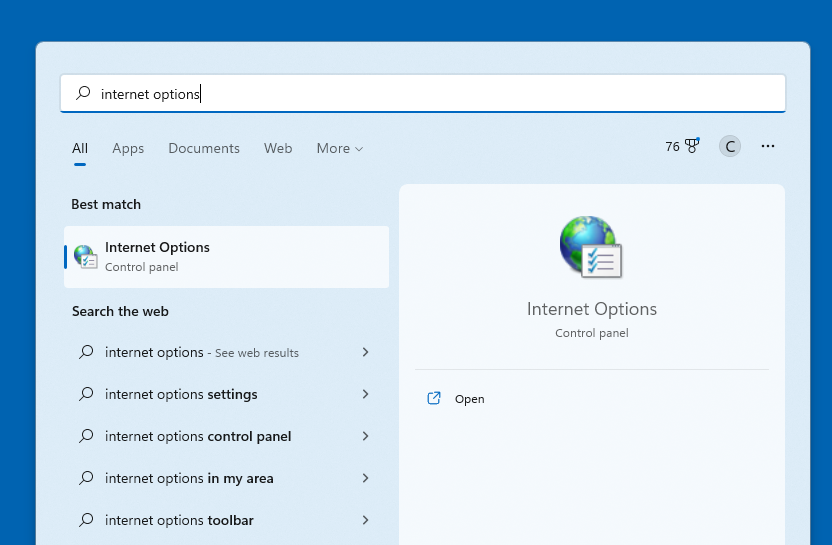Click magnifier icon beside 'internet options toolbar'

click(86, 520)
